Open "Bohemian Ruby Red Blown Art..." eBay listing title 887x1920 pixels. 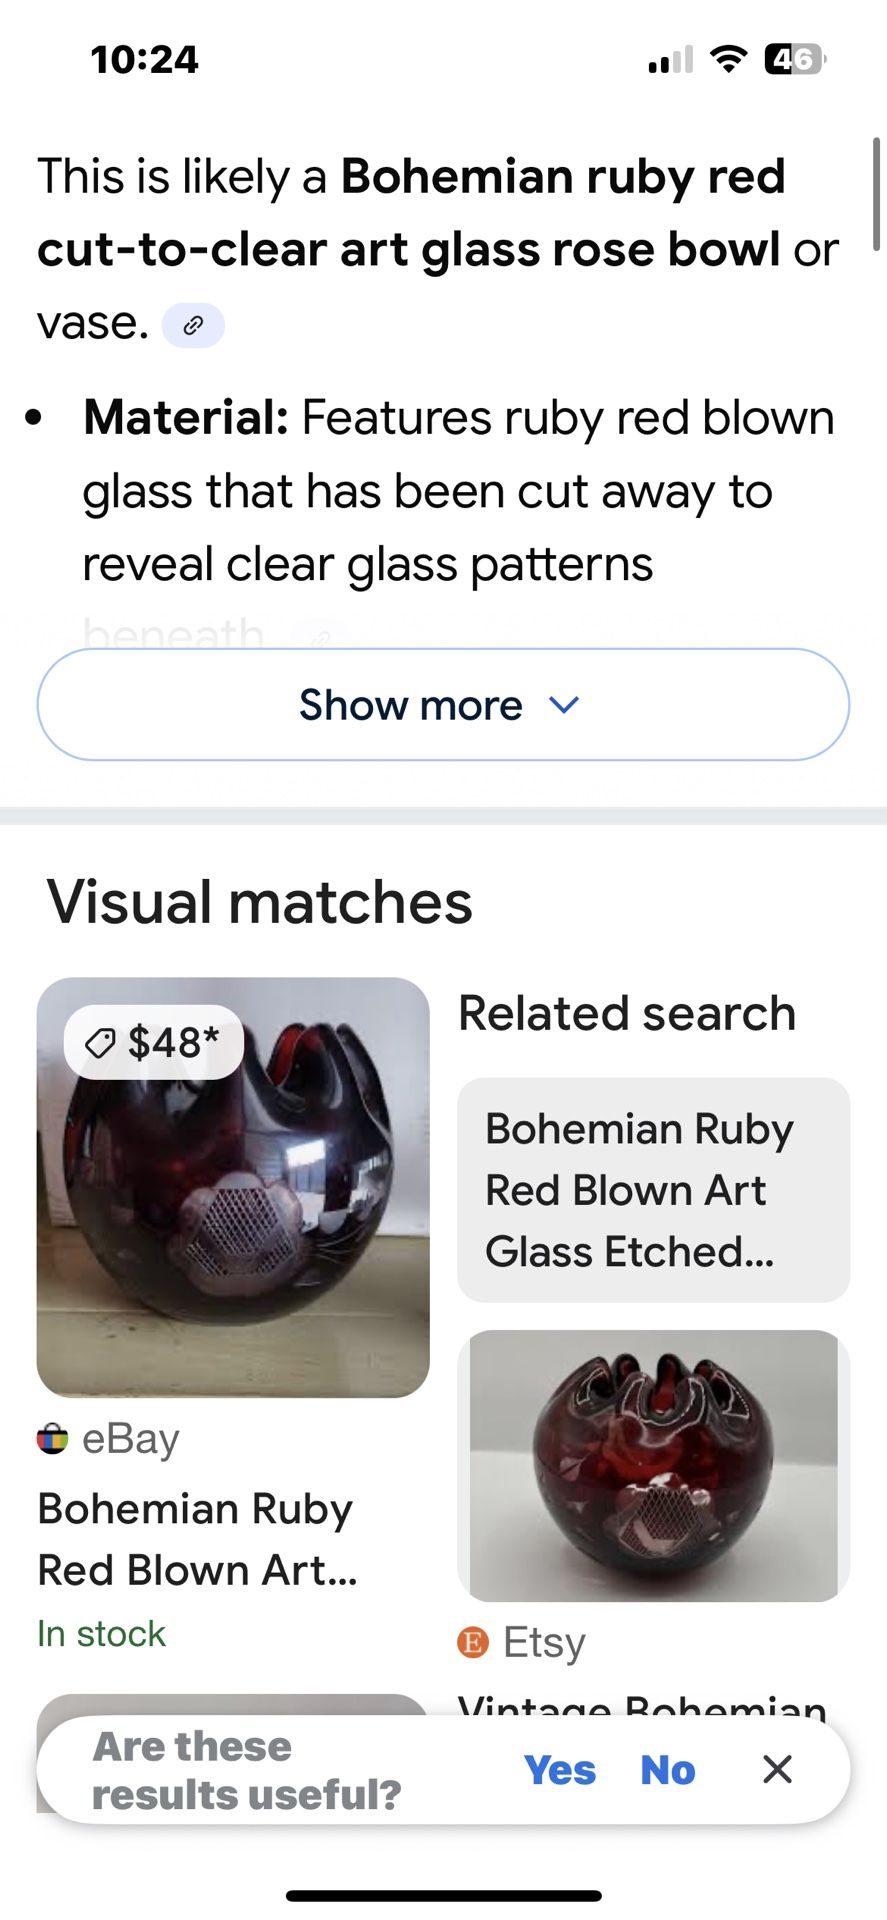pyautogui.click(x=197, y=1539)
